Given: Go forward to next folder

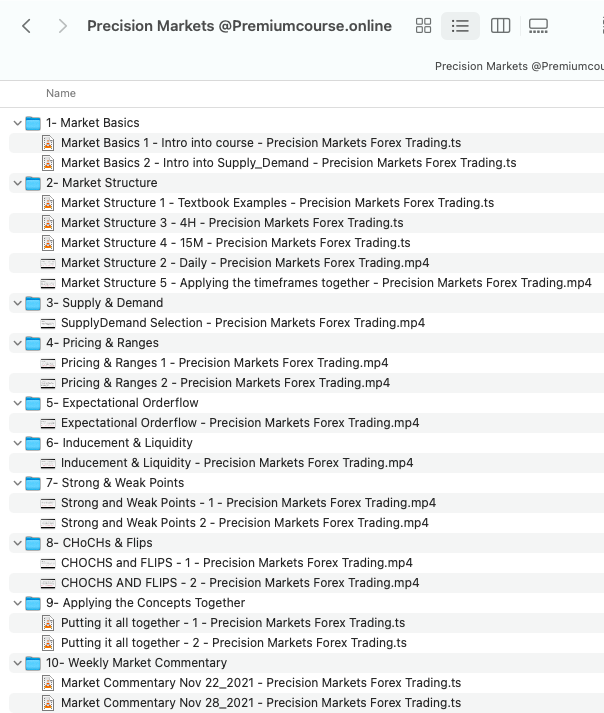Looking at the screenshot, I should [63, 26].
